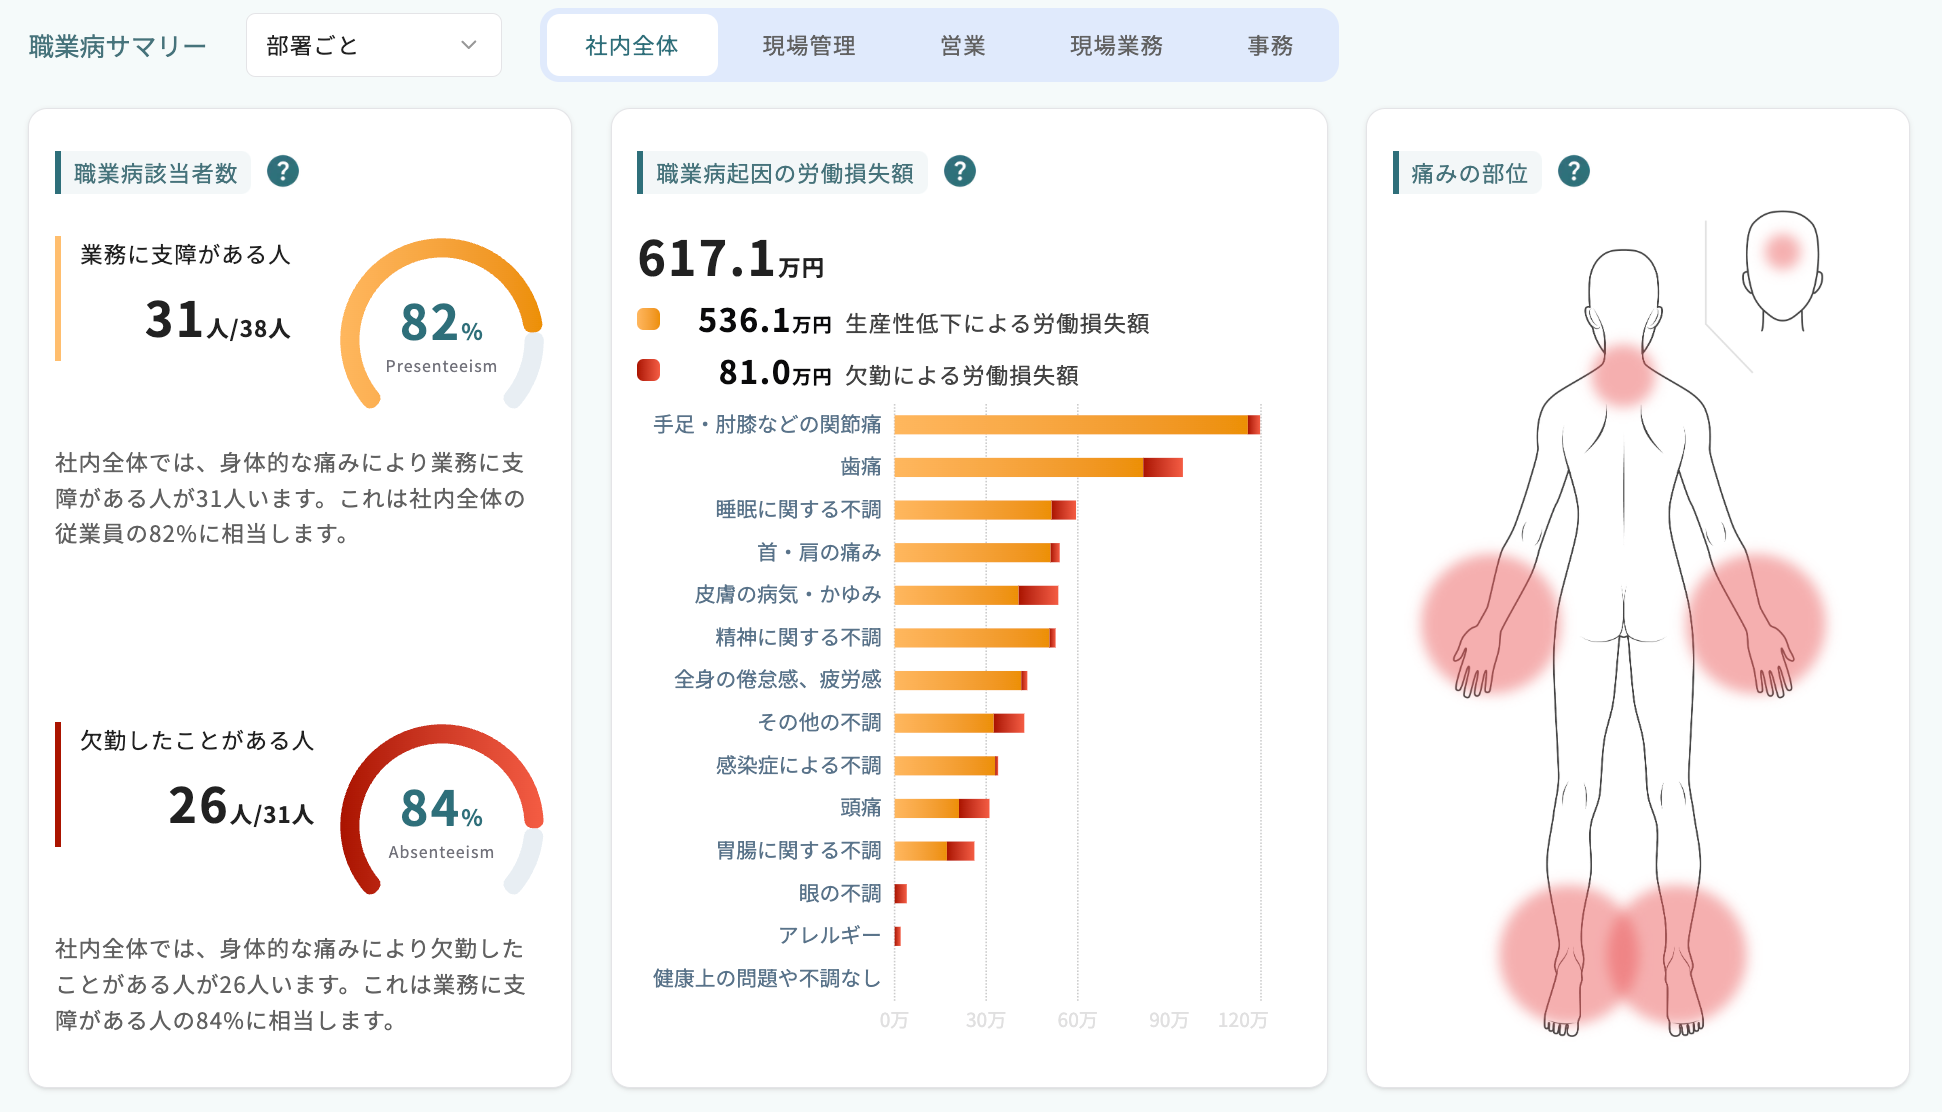Click help icon beside 痛みの部位
1942x1112 pixels.
pos(1574,172)
